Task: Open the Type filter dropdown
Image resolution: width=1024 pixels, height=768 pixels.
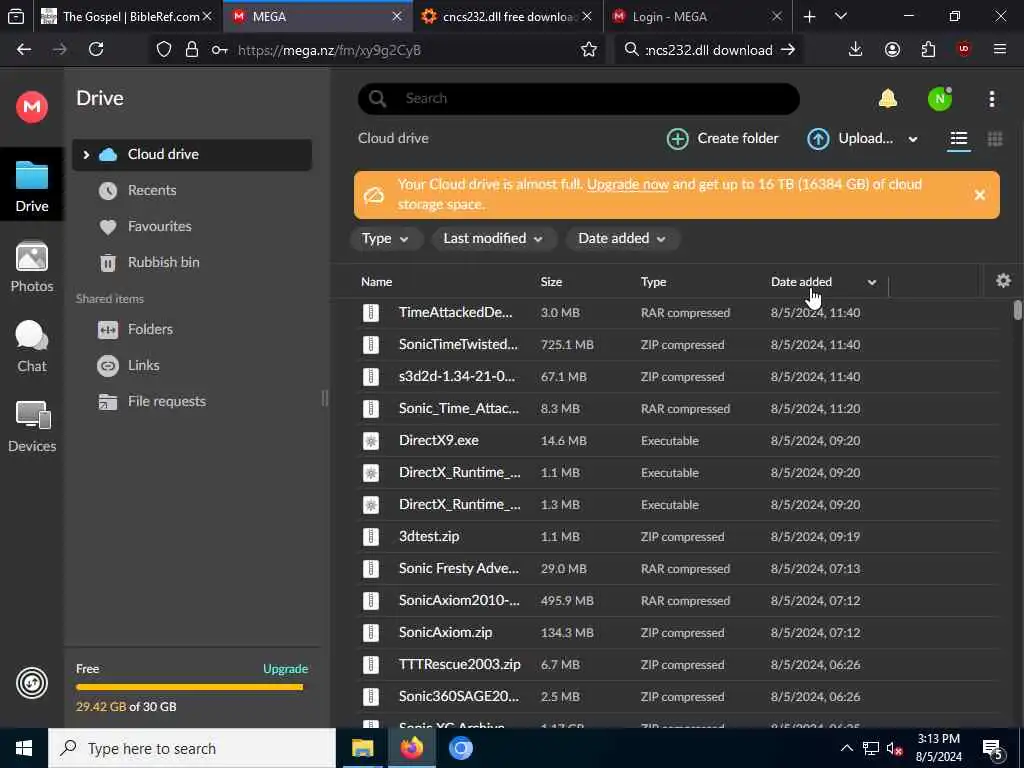Action: click(385, 238)
